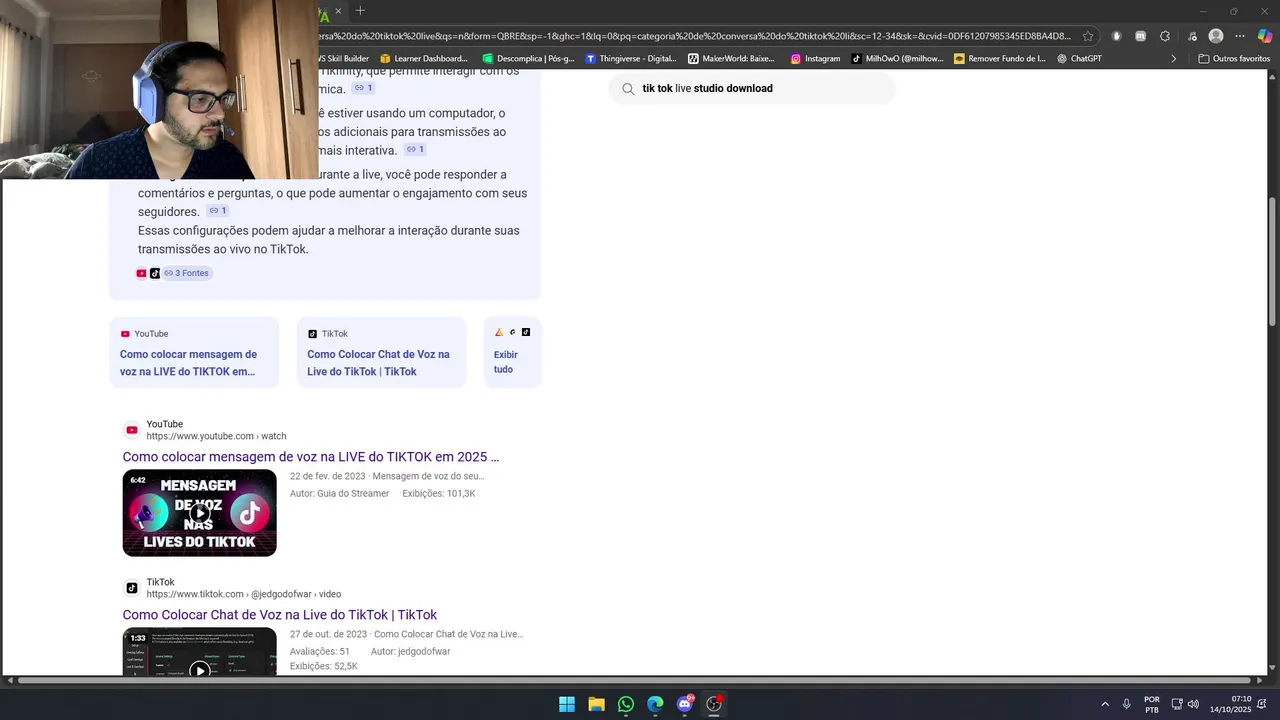Open the network tray icon
1280x720 pixels.
[1177, 704]
